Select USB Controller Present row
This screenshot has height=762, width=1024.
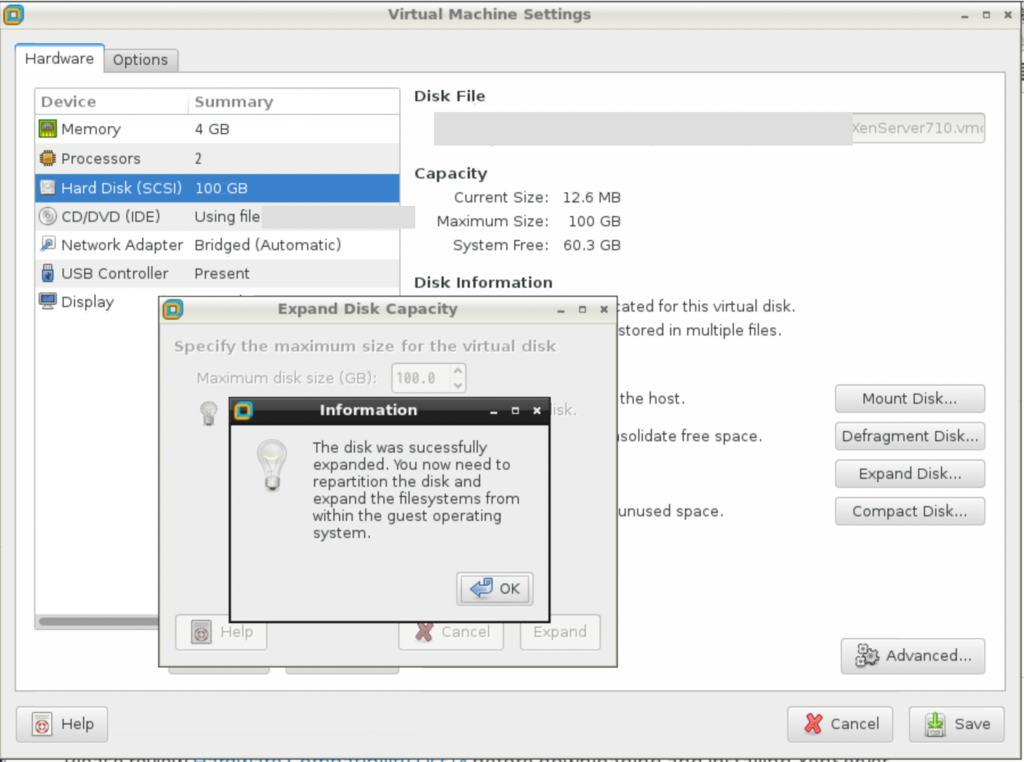point(217,274)
